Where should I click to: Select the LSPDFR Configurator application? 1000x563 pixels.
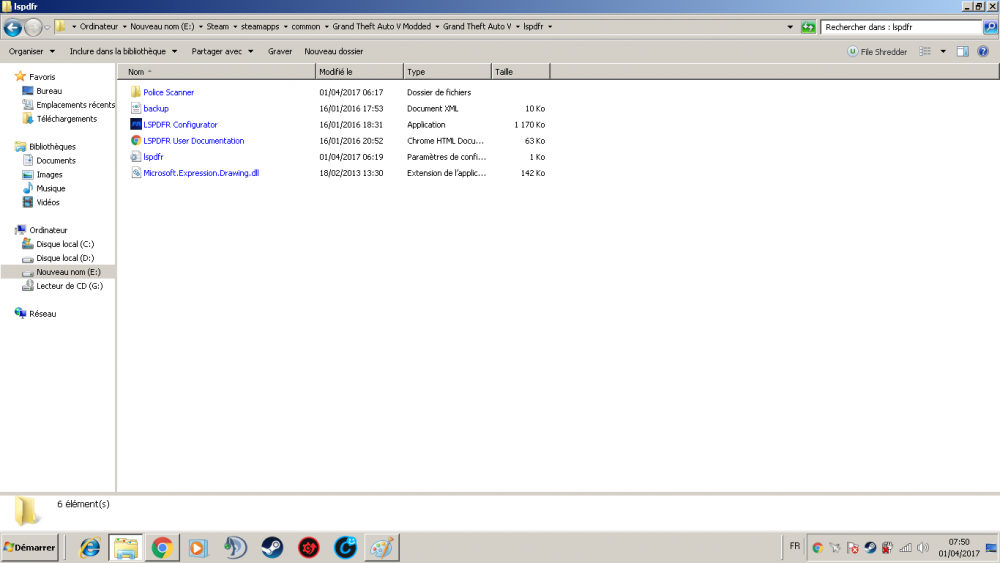click(180, 124)
